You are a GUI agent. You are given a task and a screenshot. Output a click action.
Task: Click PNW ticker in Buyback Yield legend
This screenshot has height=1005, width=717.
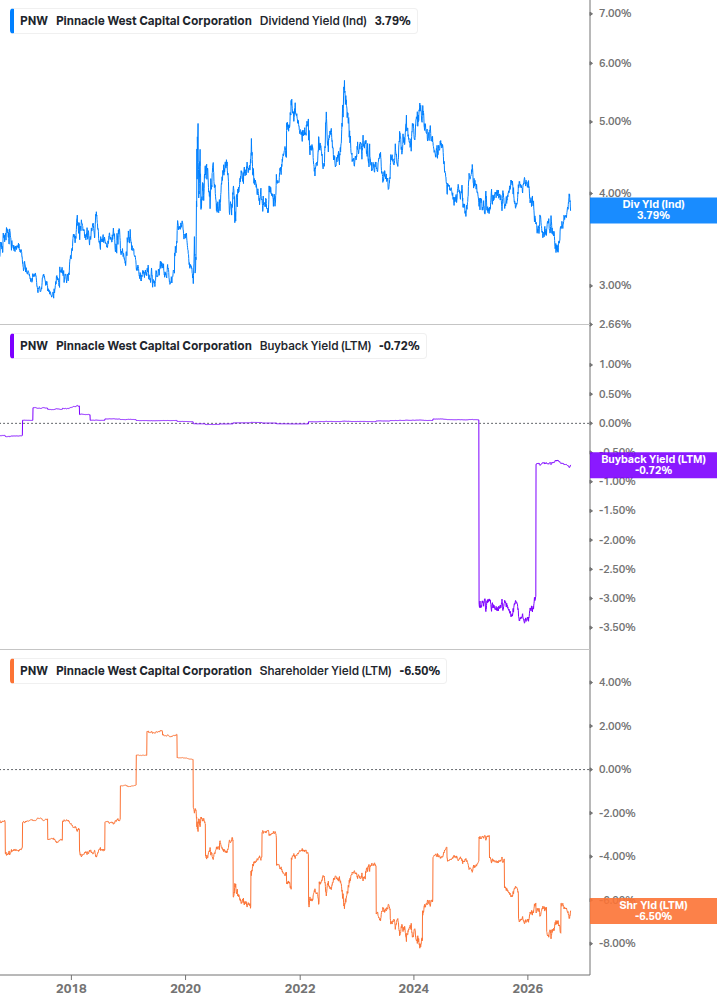pos(34,346)
